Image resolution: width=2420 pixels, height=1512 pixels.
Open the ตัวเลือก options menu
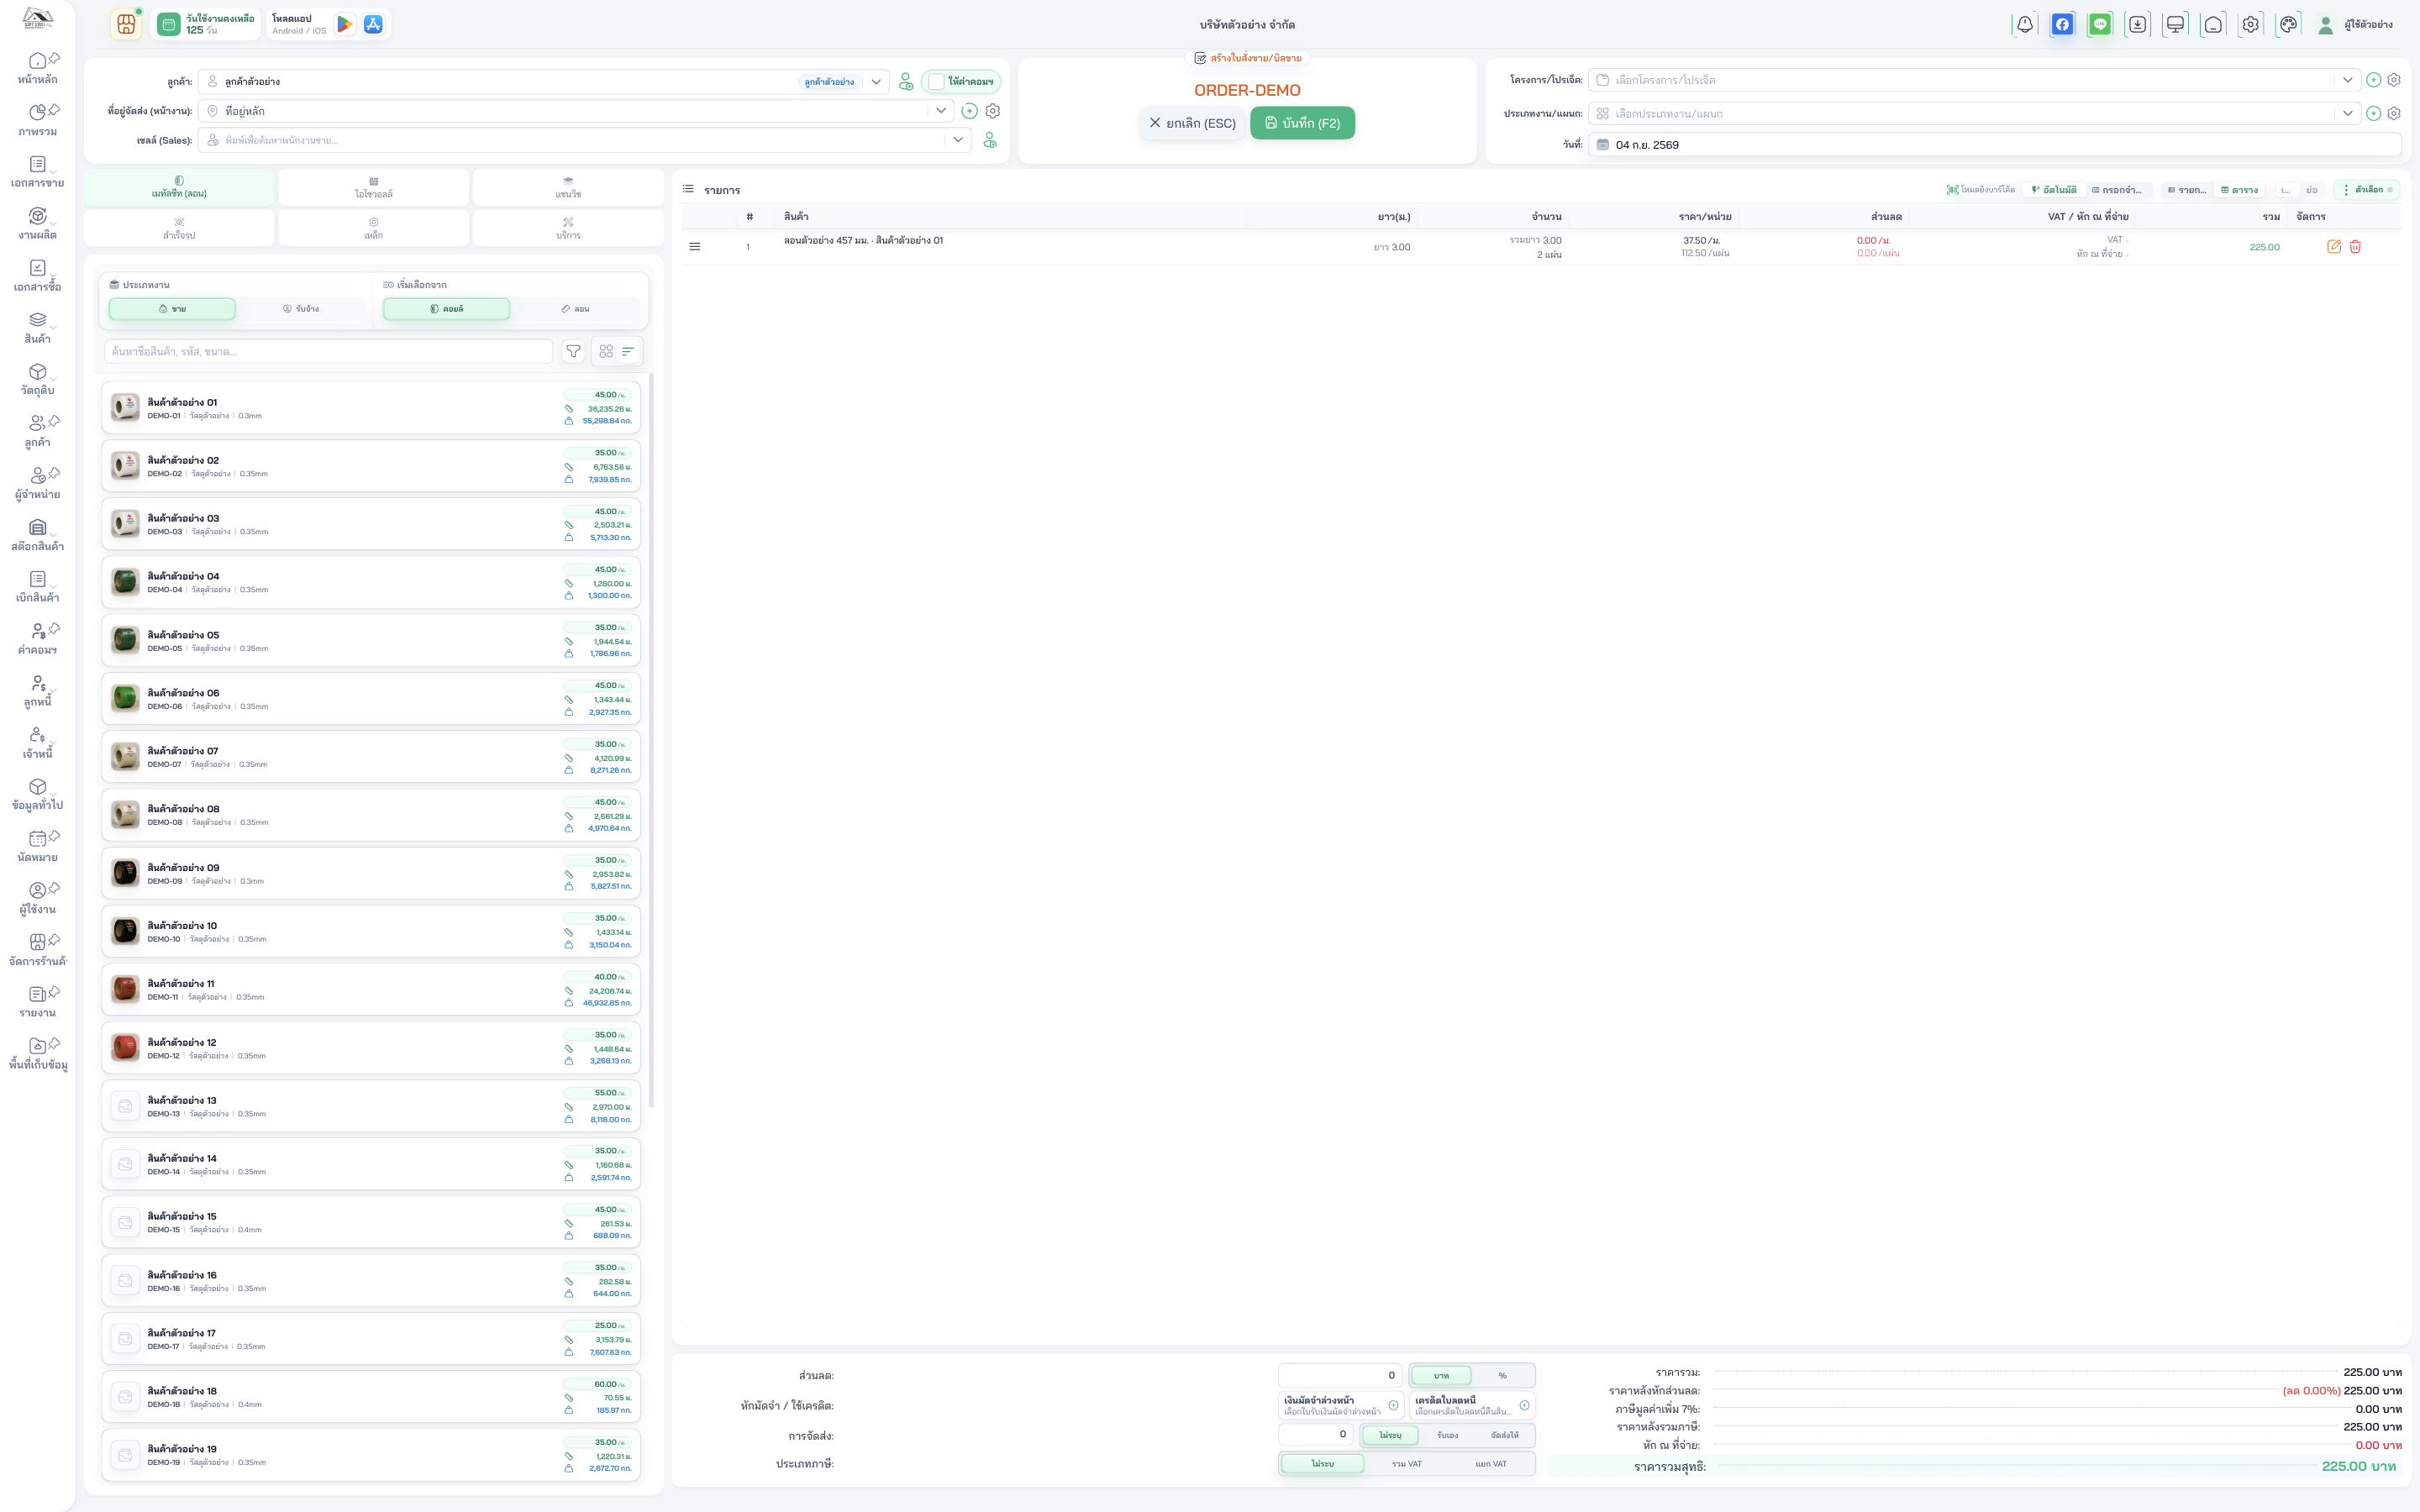click(2367, 190)
